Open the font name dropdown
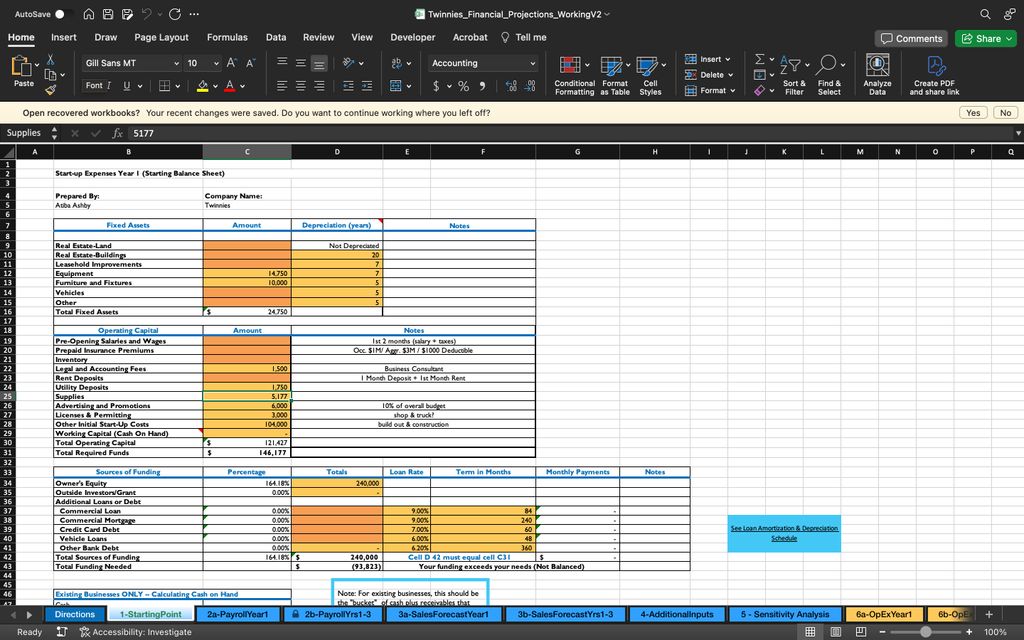Image resolution: width=1024 pixels, height=640 pixels. 176,63
